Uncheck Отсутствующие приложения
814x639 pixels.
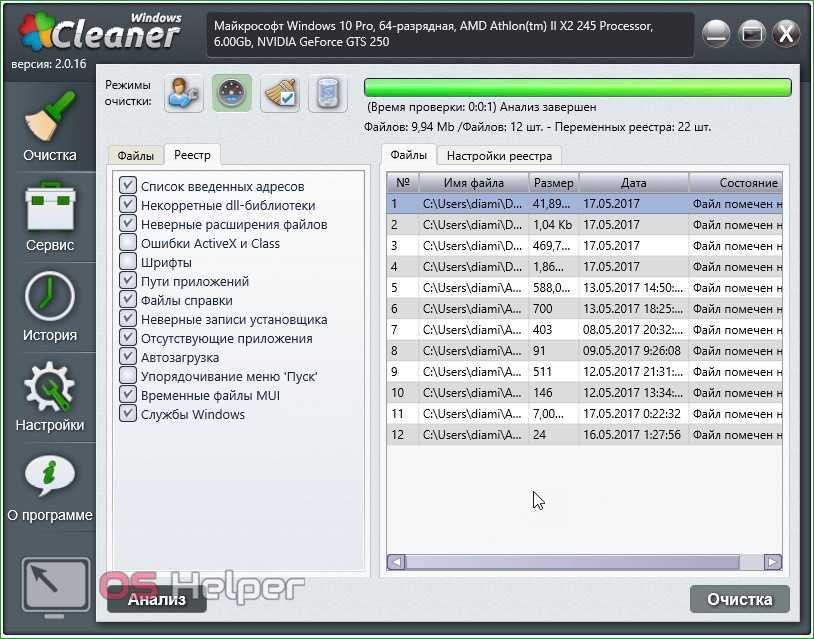tap(128, 337)
